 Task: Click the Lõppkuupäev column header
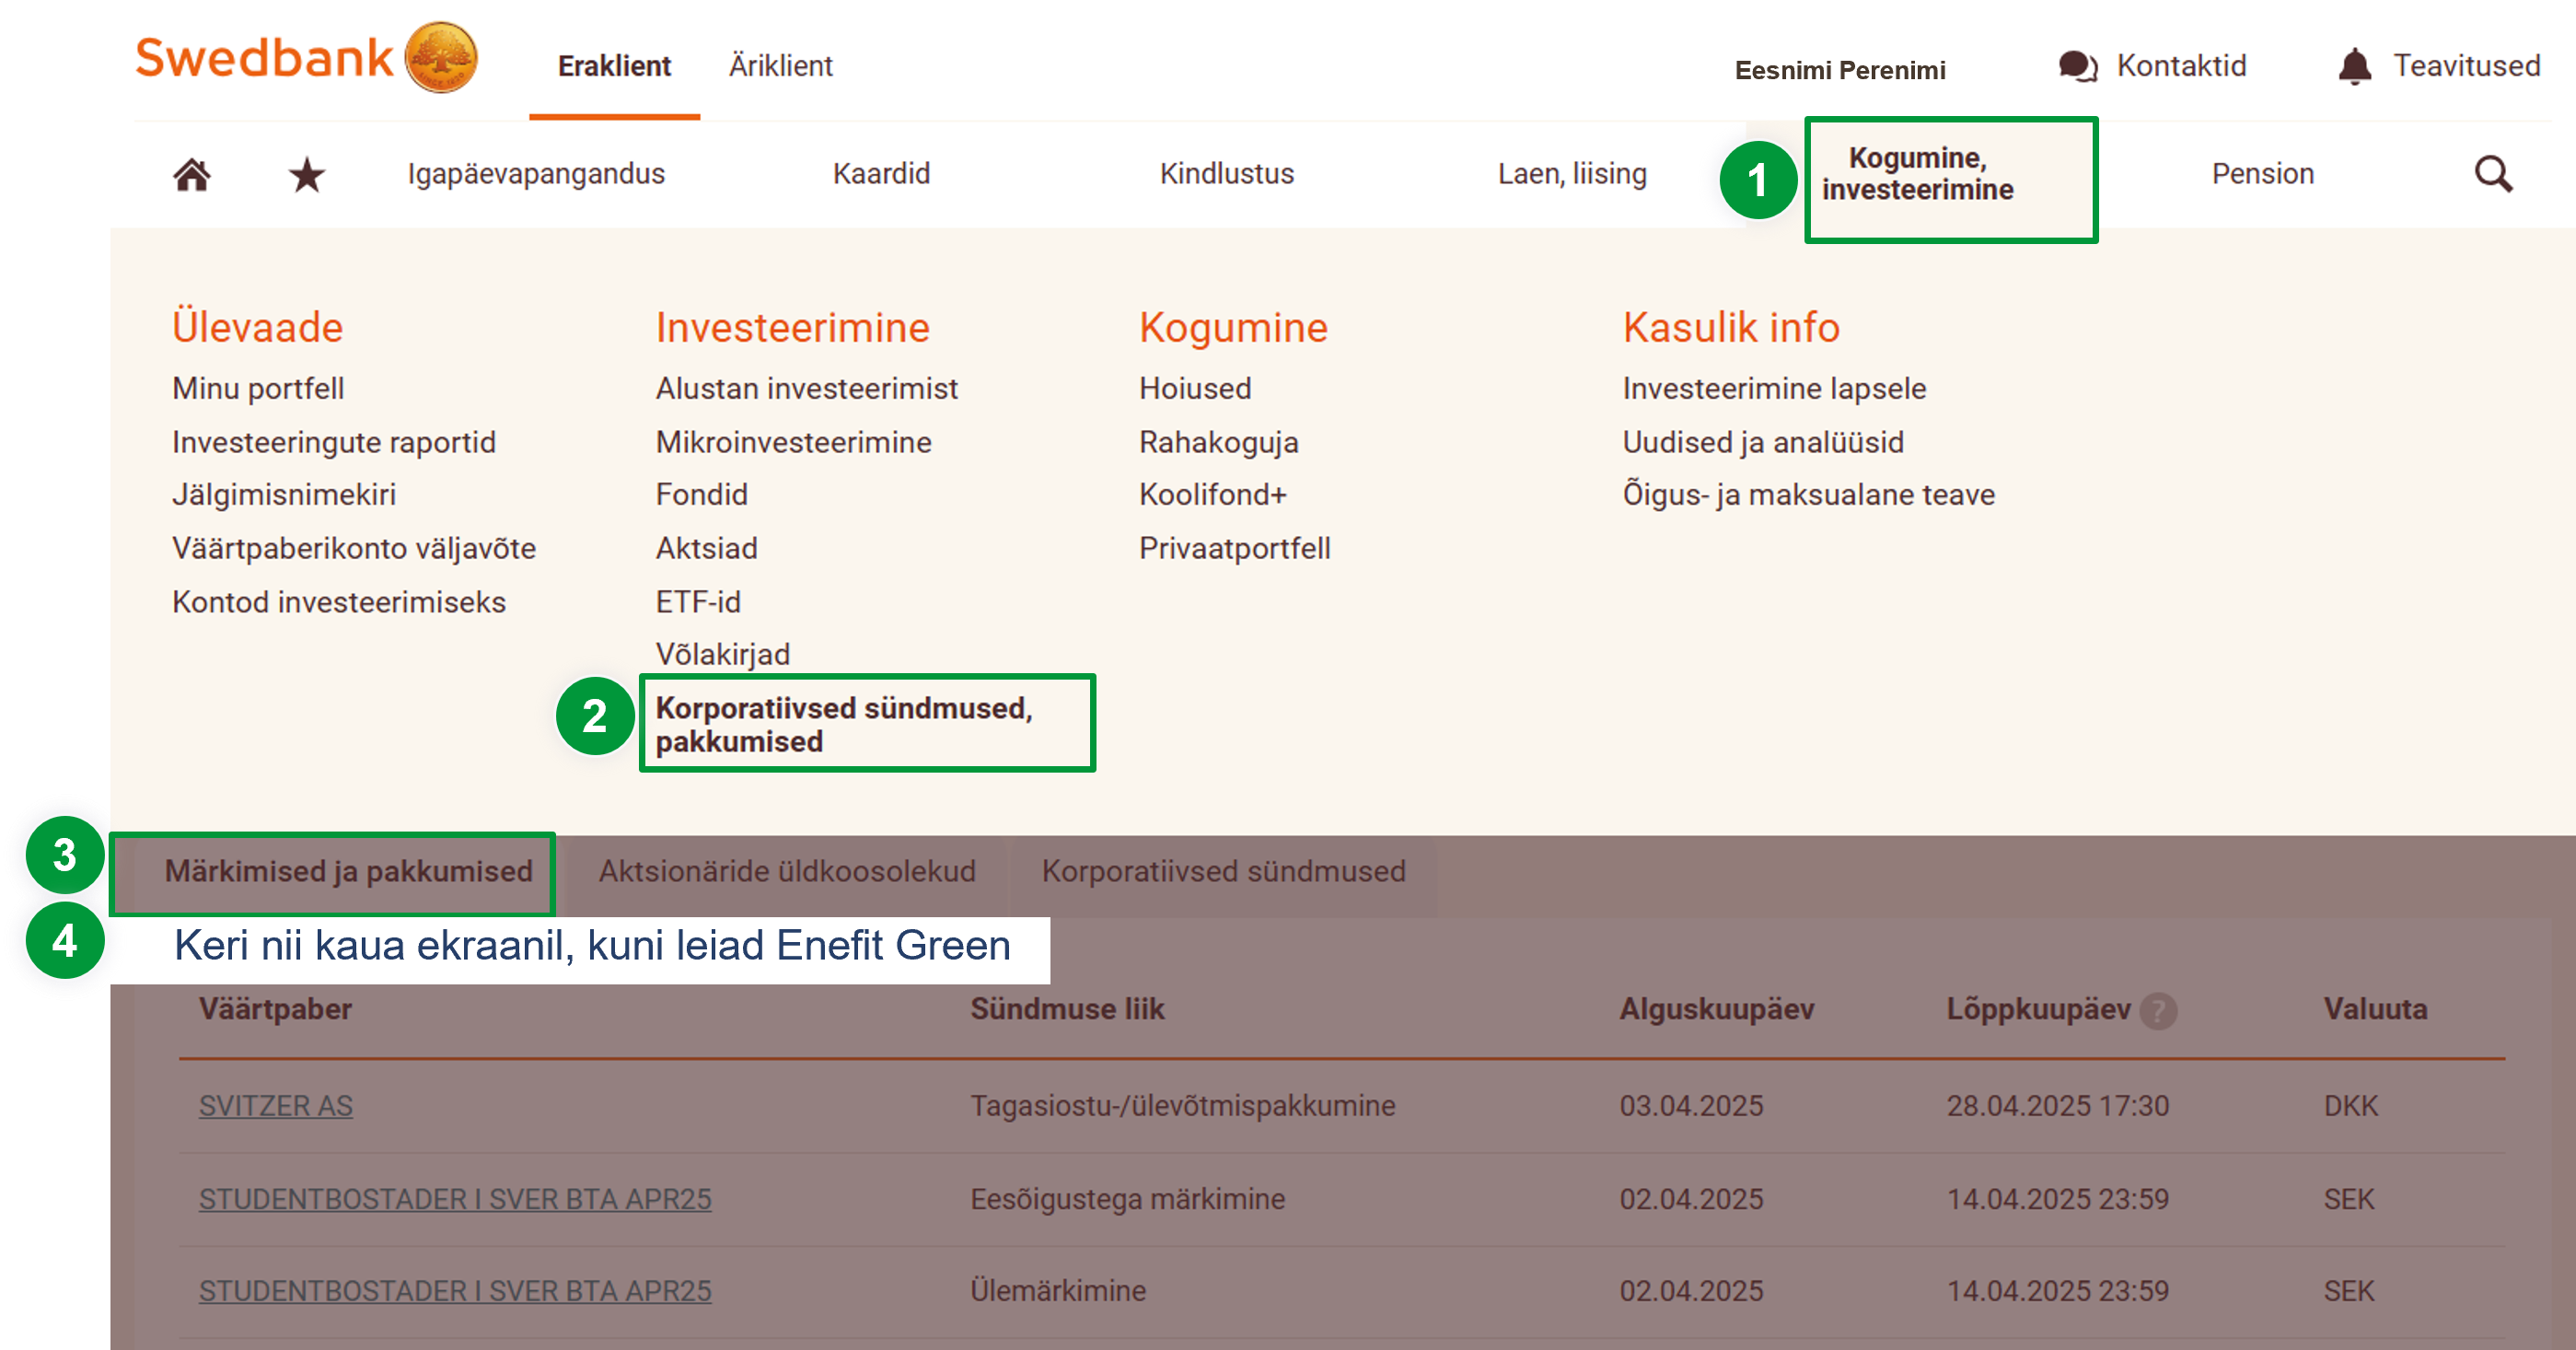2038,1008
